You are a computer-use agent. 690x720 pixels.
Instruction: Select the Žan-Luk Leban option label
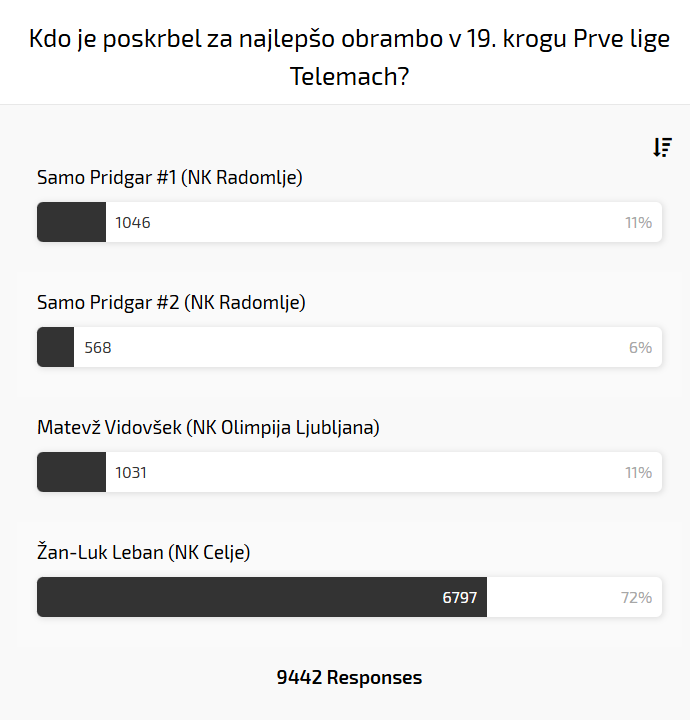(x=143, y=552)
